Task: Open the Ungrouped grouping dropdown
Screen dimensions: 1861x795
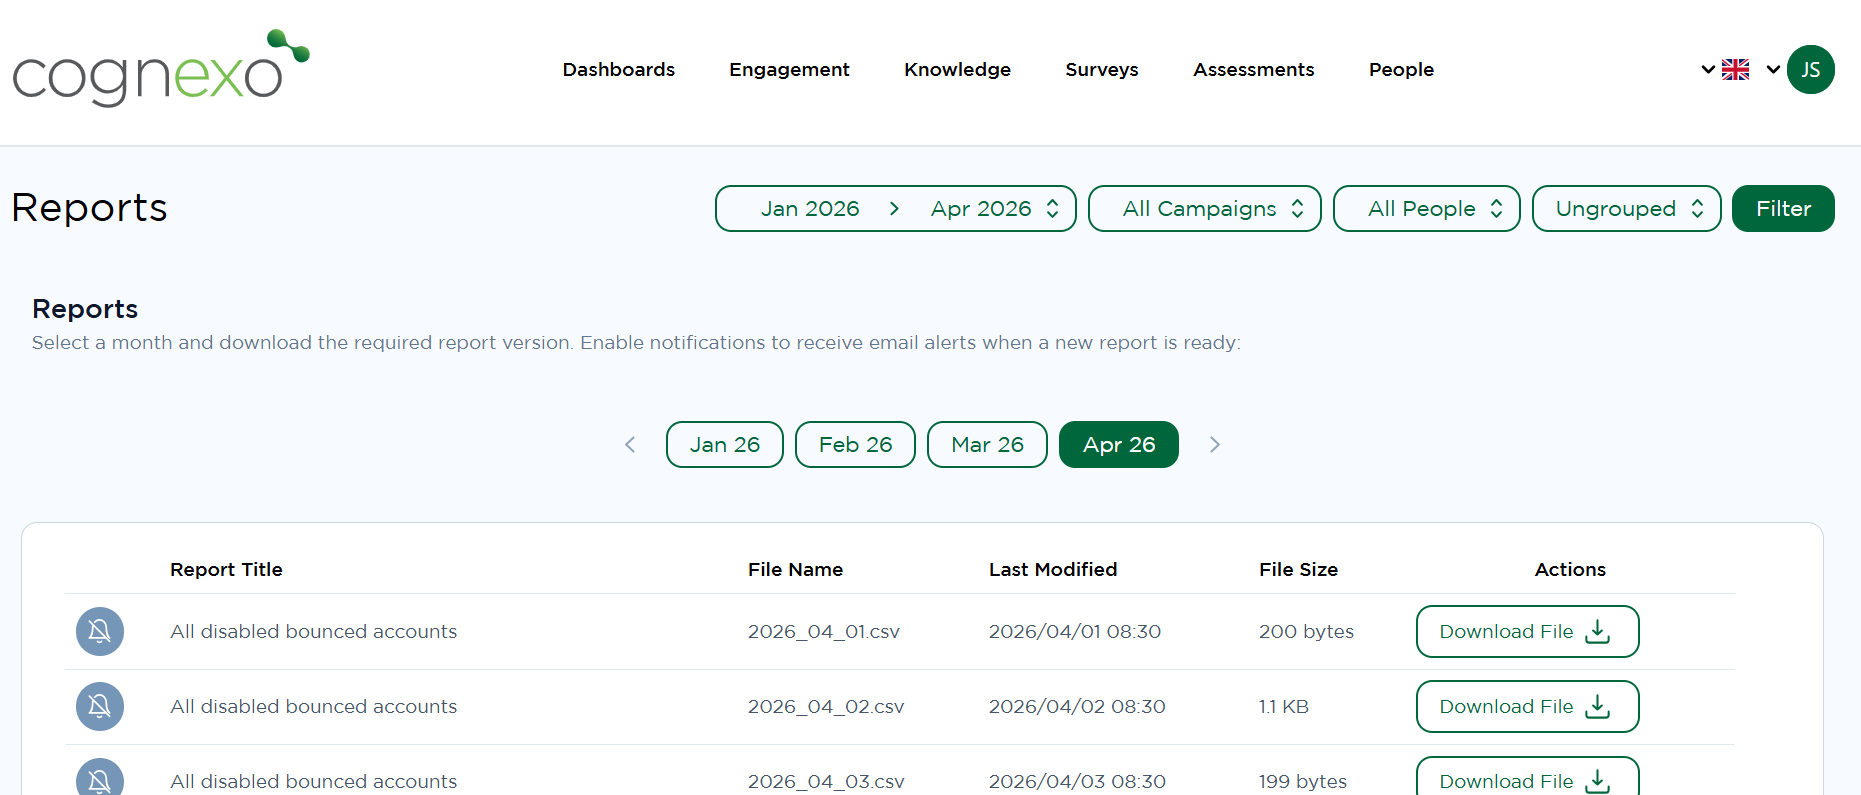Action: pos(1626,209)
